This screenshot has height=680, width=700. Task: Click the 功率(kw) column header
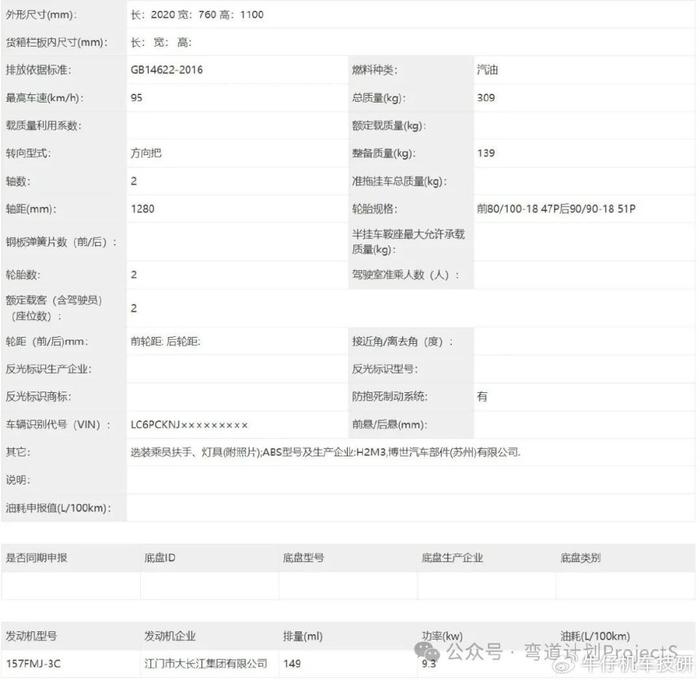(442, 636)
